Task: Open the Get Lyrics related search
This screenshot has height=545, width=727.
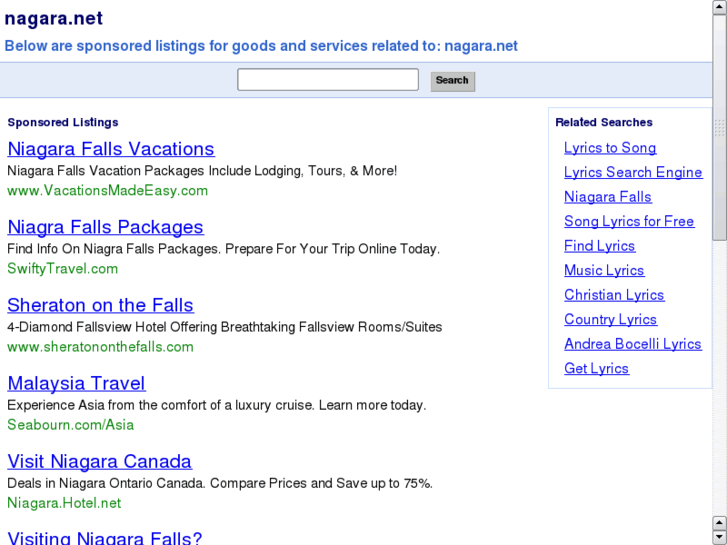Action: pos(596,368)
